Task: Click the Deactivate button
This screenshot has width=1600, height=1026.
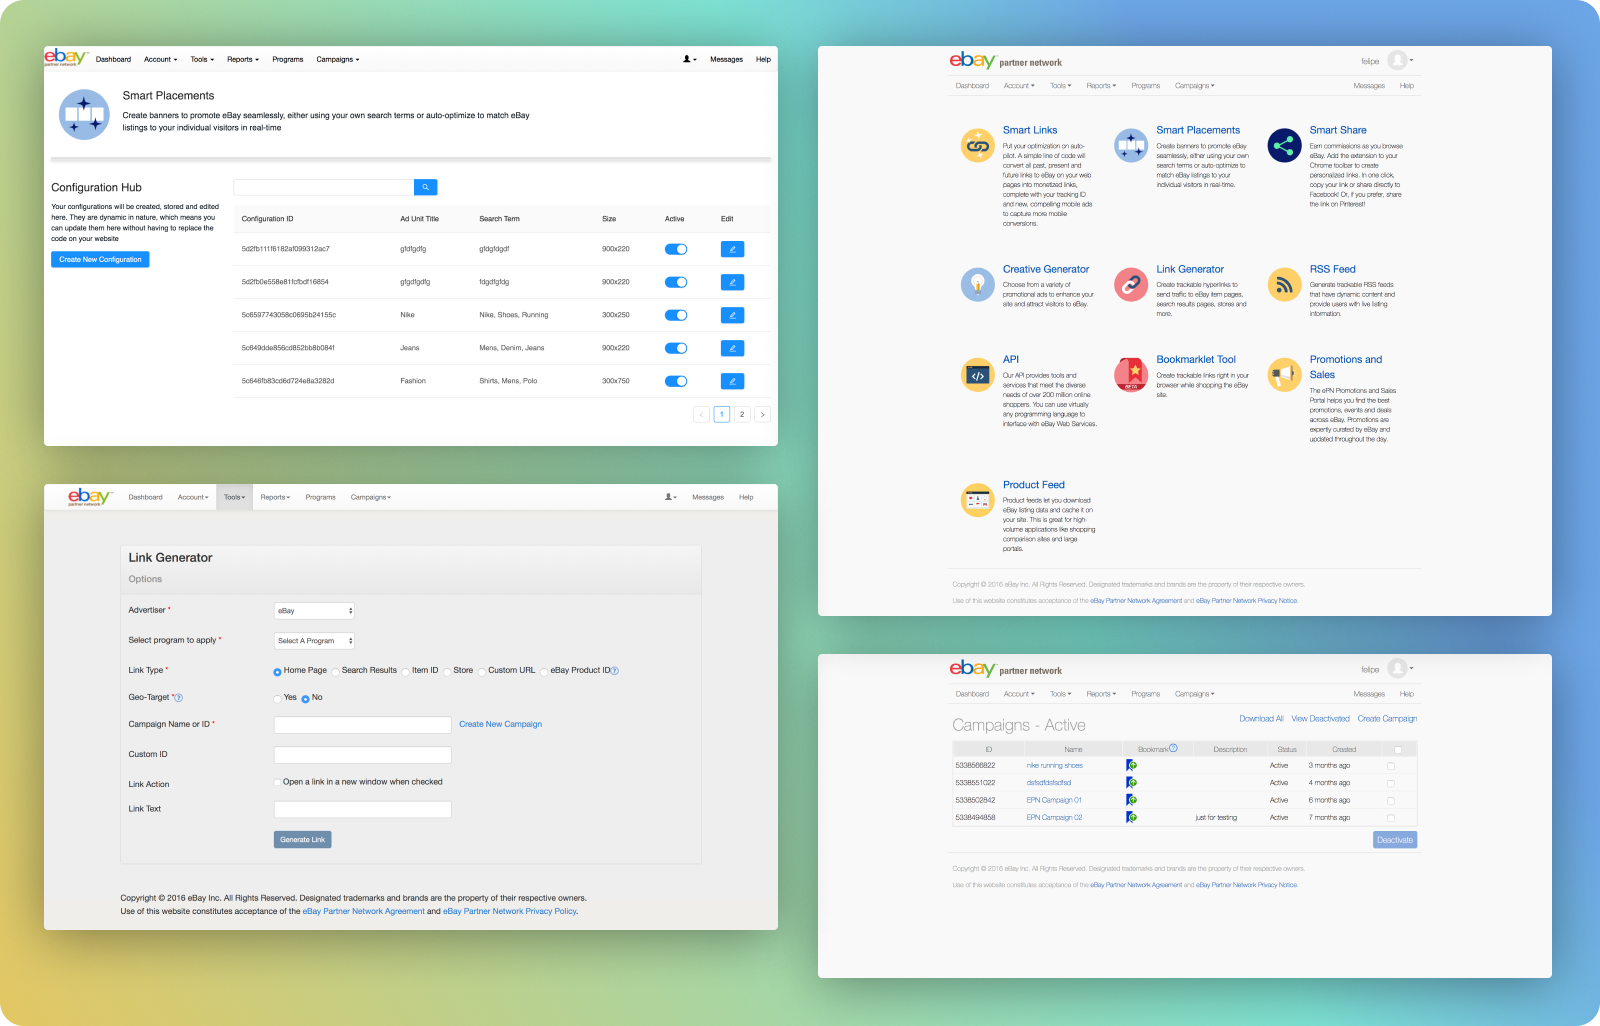Action: 1395,840
